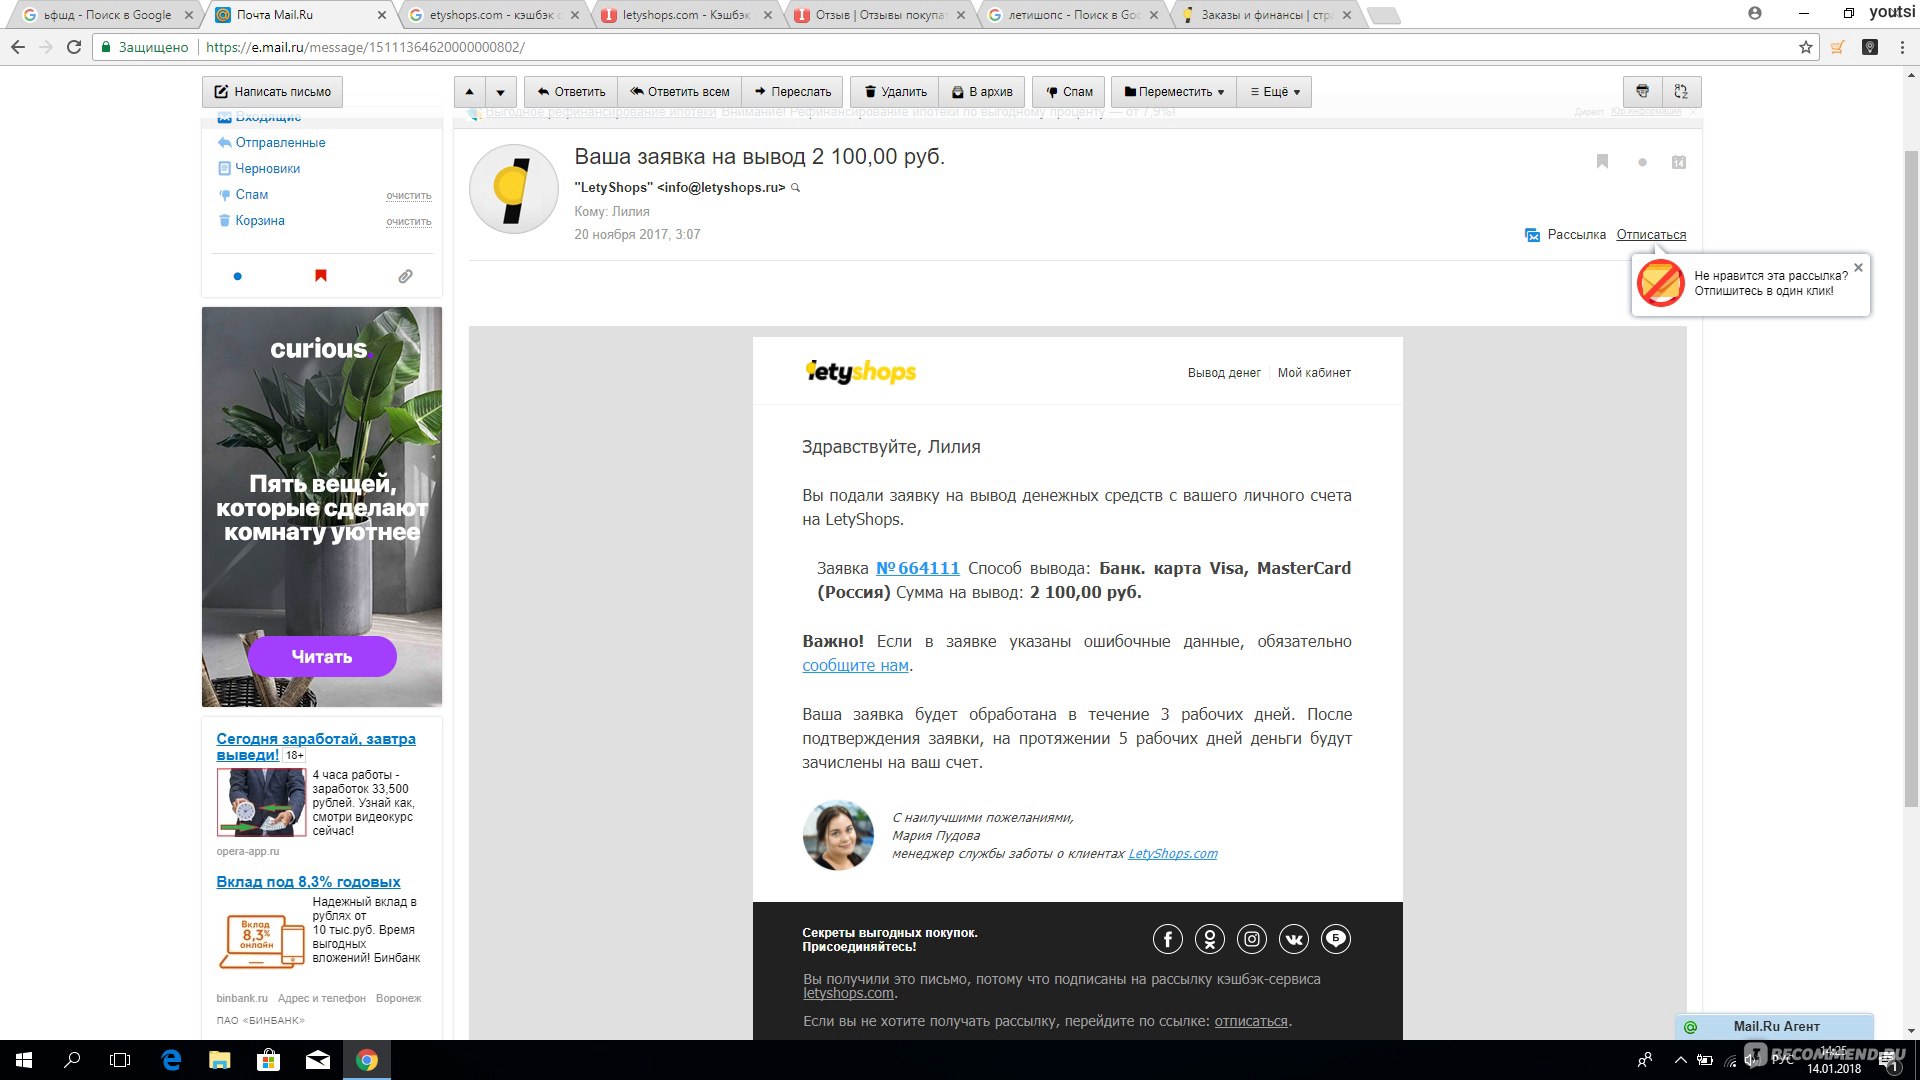Switch to 'letyshops.com - Кэшбэк' tab

click(x=687, y=15)
